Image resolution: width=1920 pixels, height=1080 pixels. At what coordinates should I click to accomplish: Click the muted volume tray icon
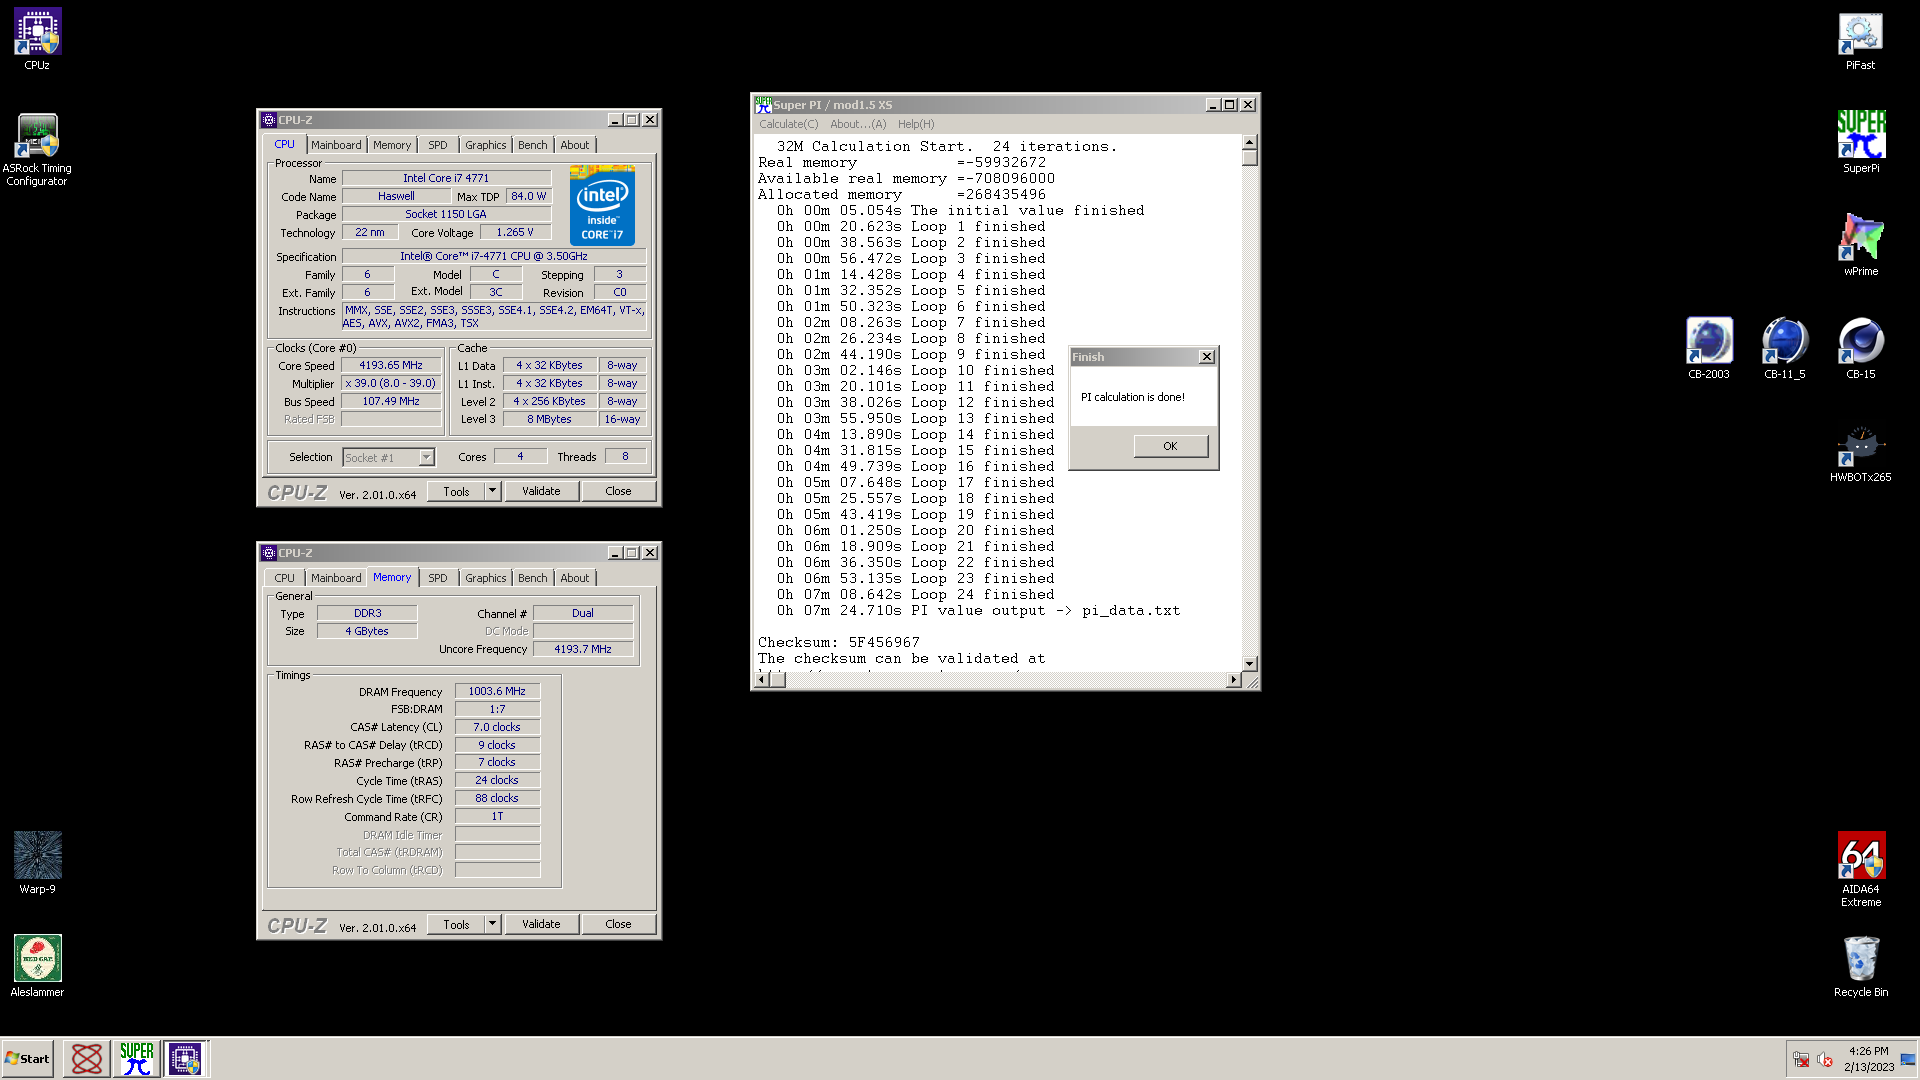1825,1060
